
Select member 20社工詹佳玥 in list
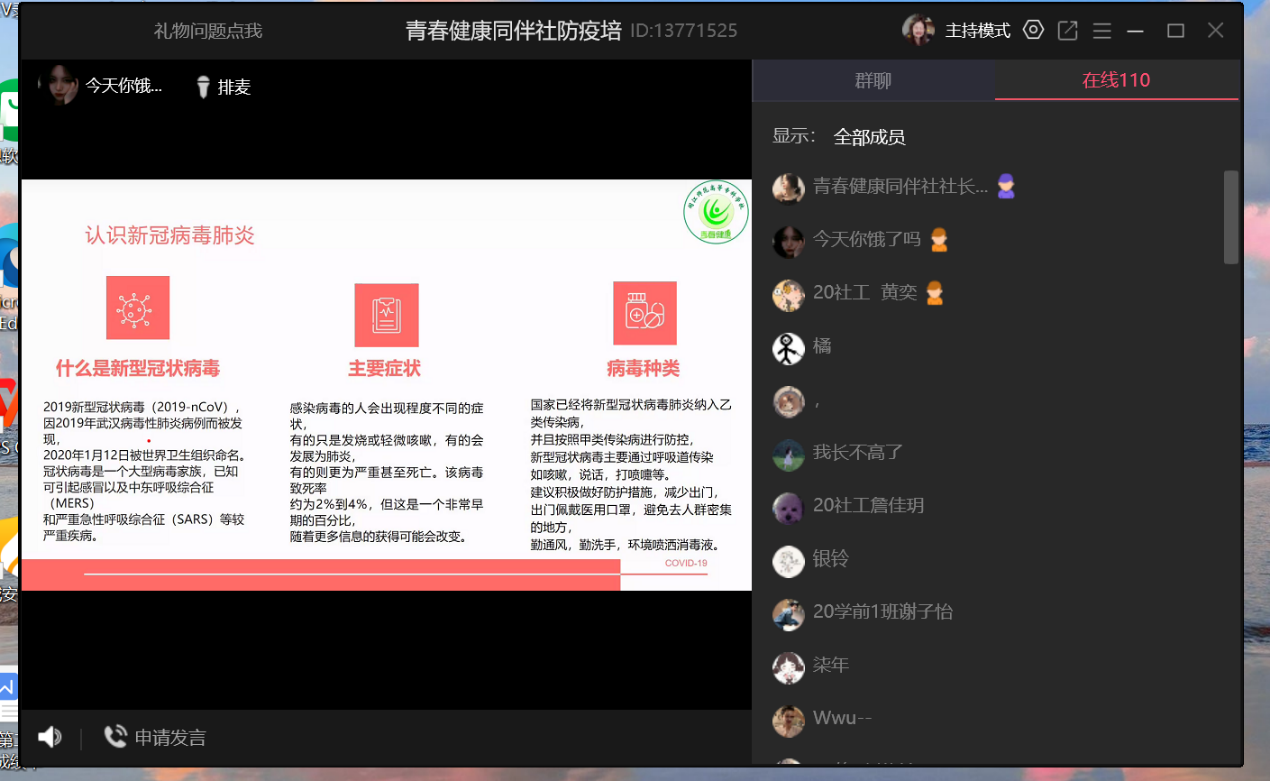(868, 506)
